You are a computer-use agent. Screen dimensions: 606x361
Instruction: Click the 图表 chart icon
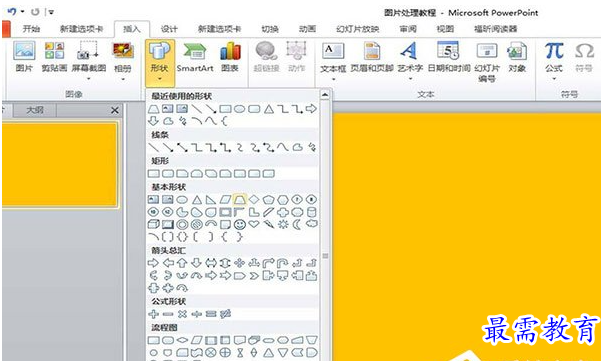tap(230, 57)
